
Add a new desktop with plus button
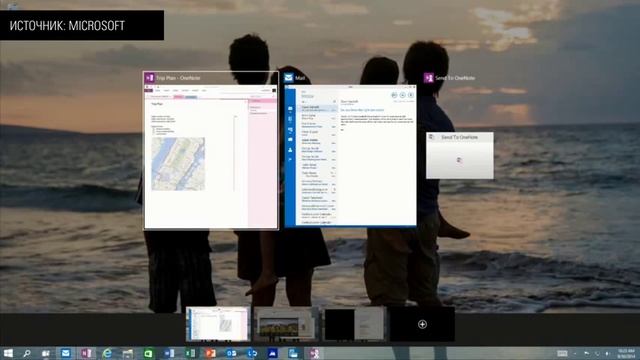(422, 324)
